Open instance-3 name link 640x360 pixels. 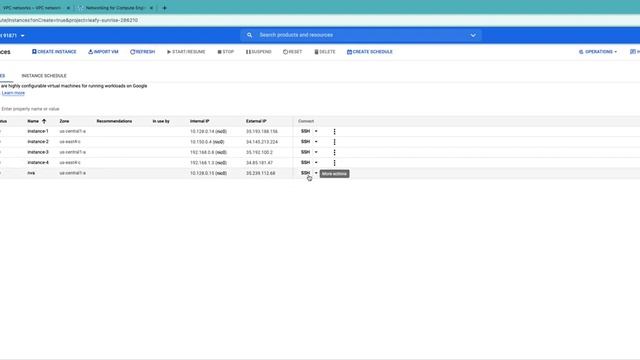click(38, 152)
